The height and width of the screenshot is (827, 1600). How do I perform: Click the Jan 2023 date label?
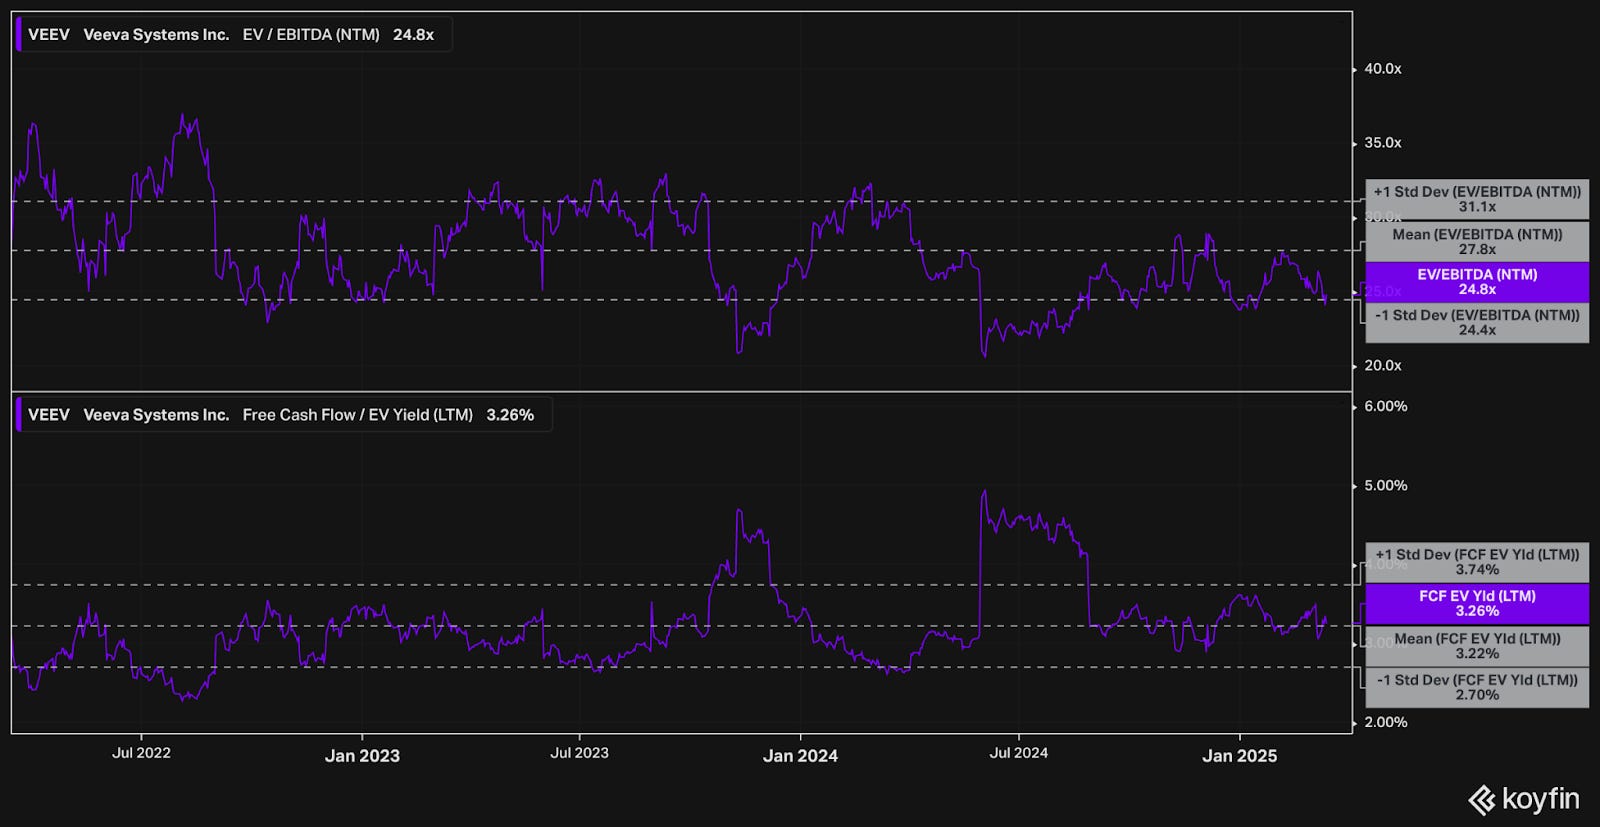click(x=362, y=756)
